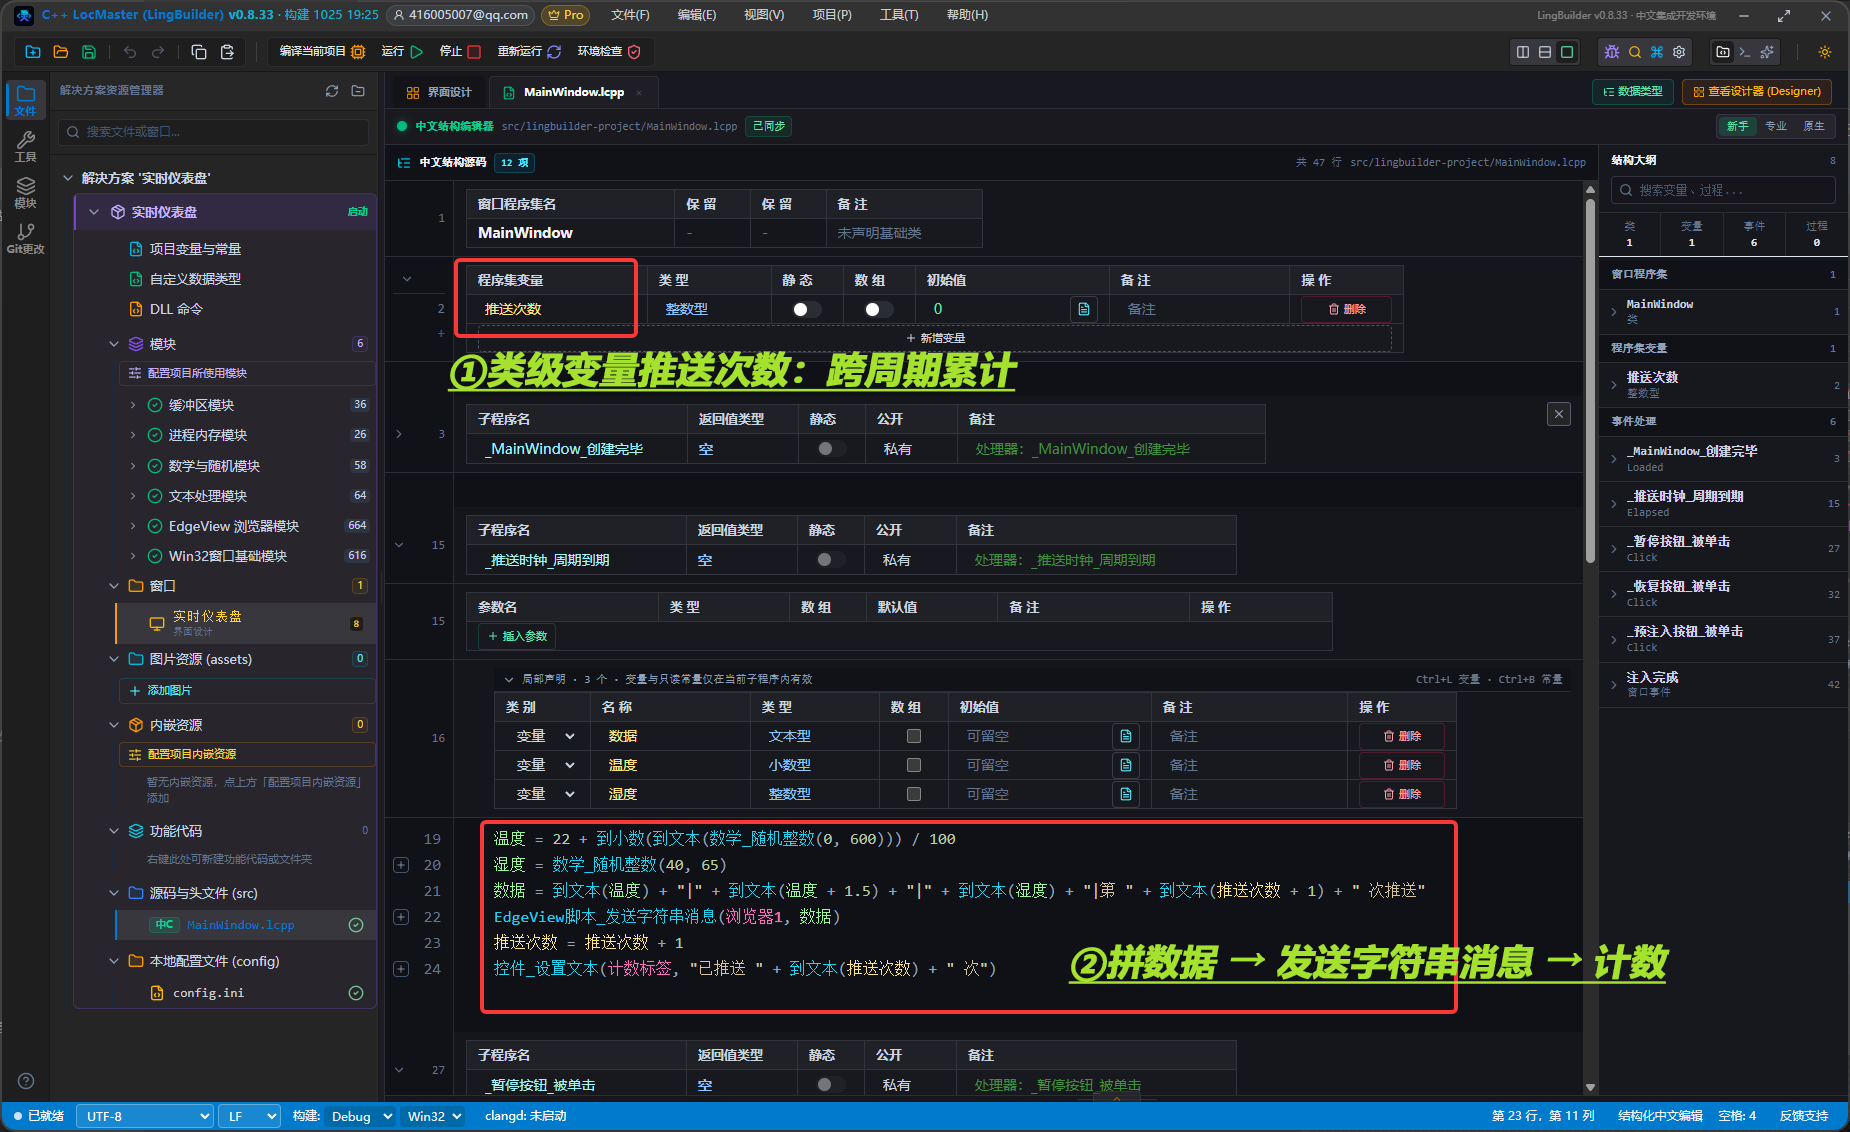
Task: Open 类别 dropdown for the 数据 row
Action: coord(544,736)
